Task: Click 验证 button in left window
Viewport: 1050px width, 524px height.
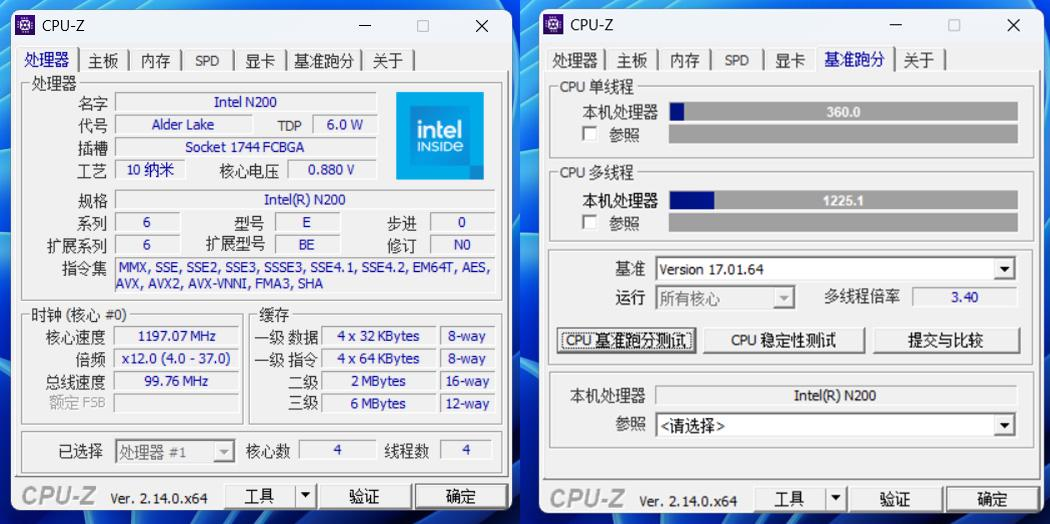Action: point(364,497)
